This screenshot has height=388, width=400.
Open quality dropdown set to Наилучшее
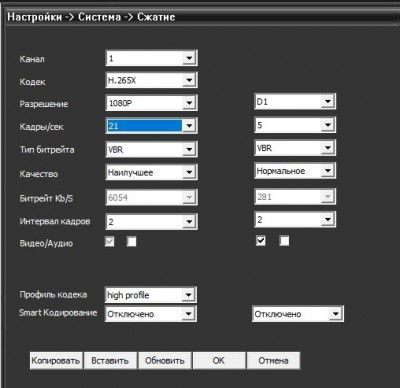coord(151,172)
